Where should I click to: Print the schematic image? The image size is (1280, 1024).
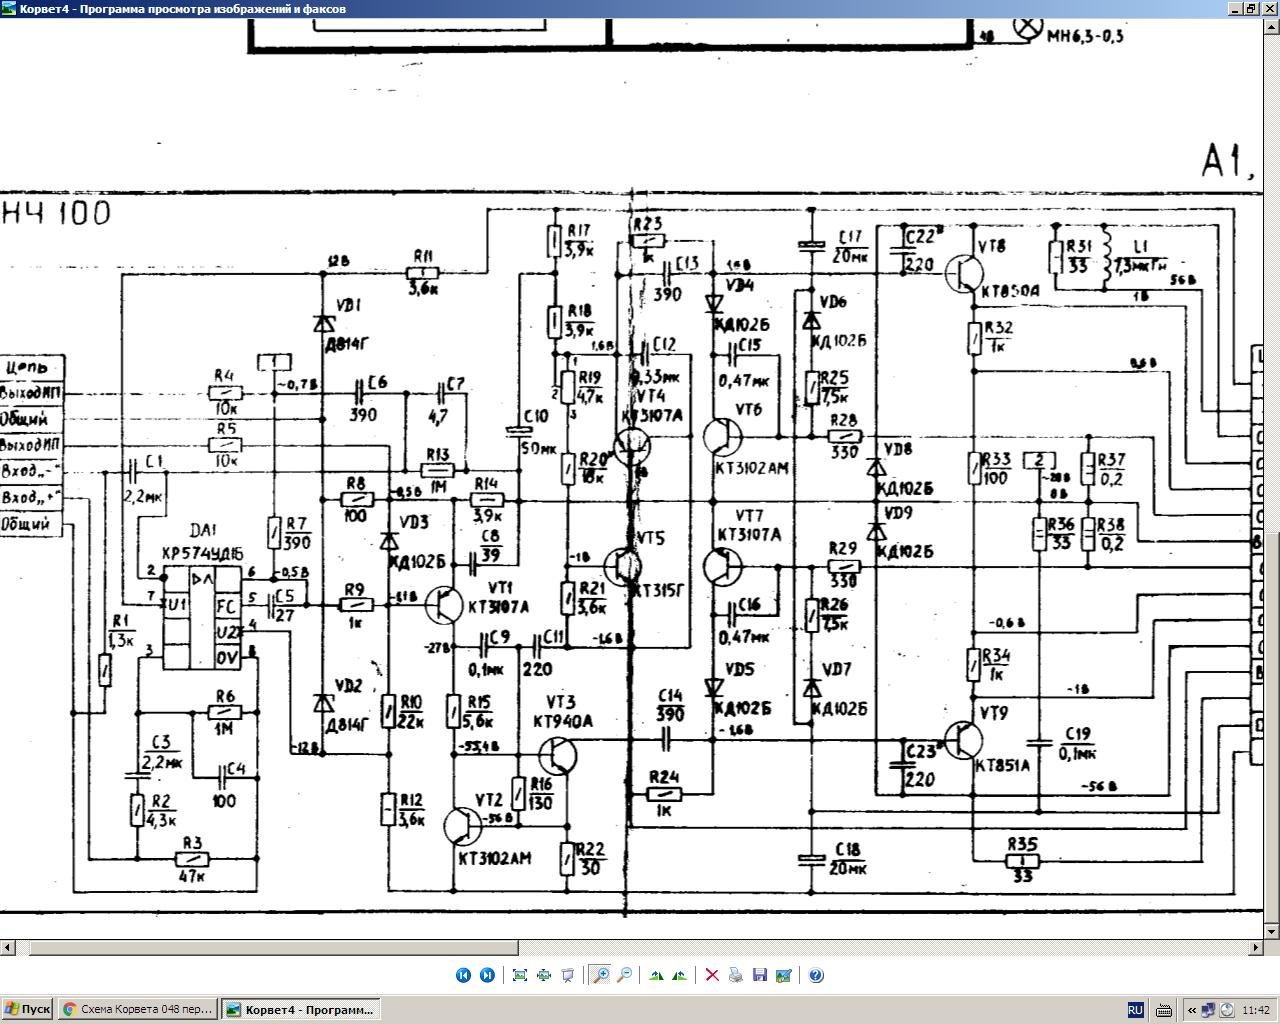tap(736, 975)
